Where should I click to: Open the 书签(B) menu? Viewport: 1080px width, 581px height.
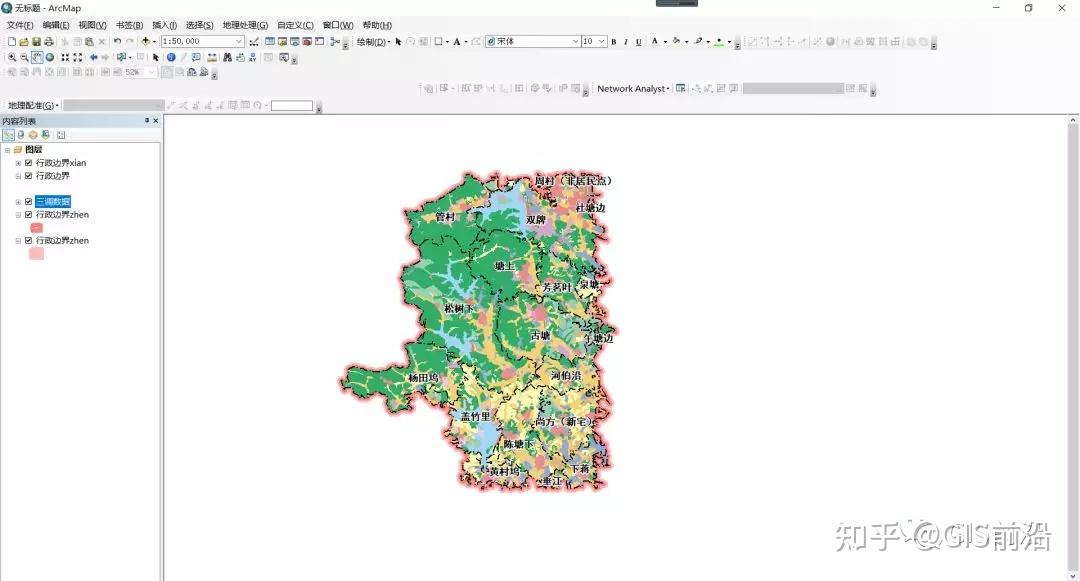(x=129, y=25)
